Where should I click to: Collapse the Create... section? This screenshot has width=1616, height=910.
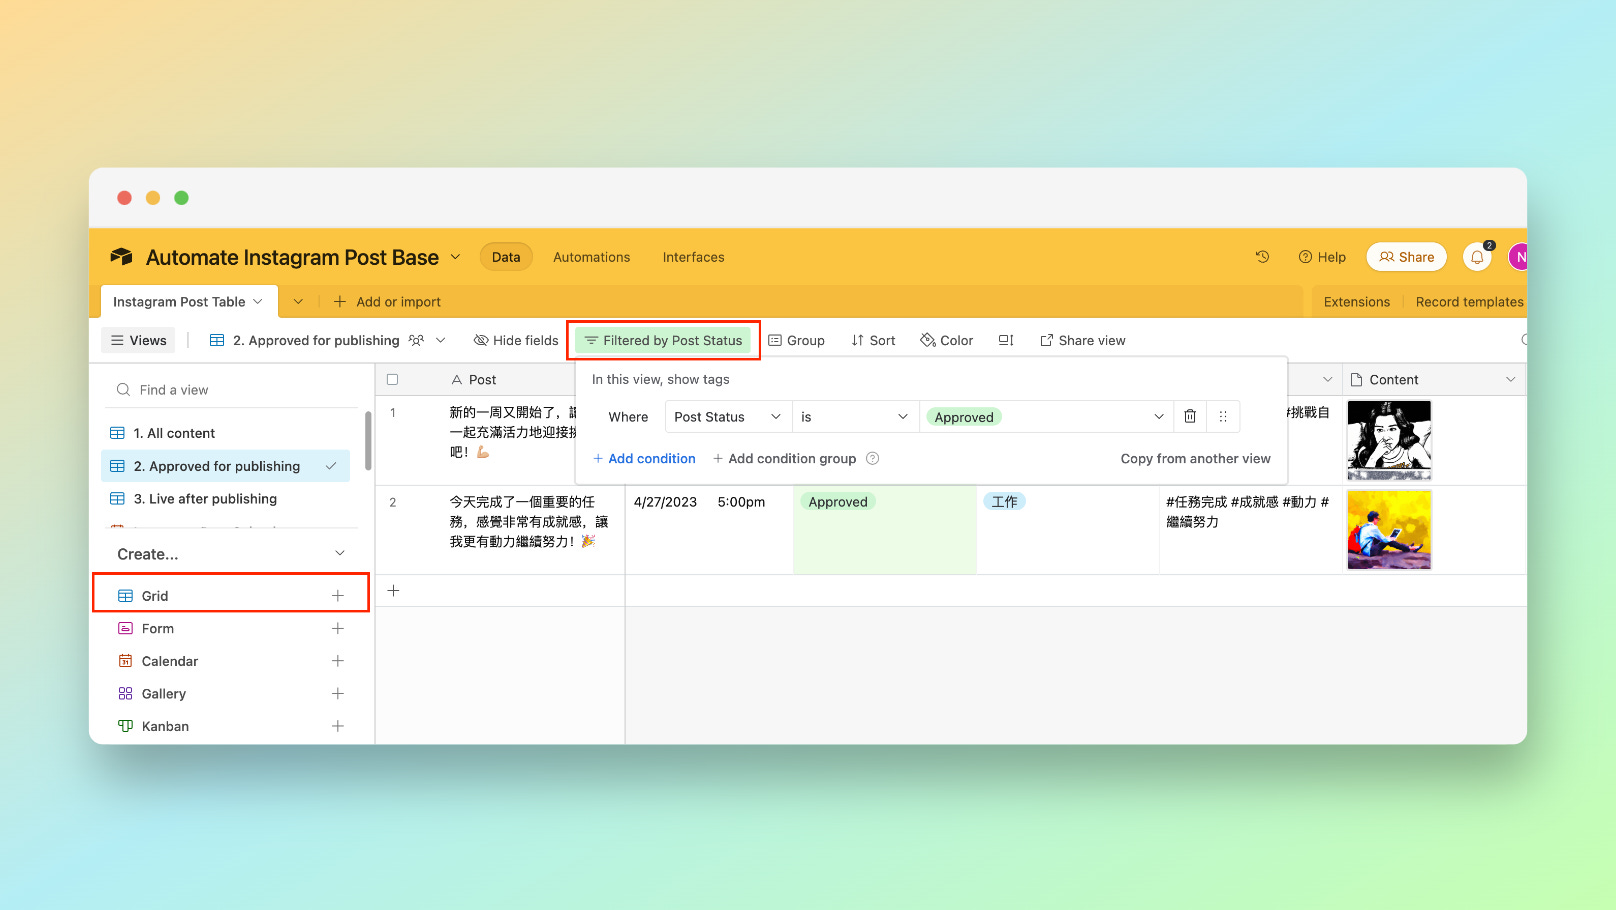click(x=340, y=554)
